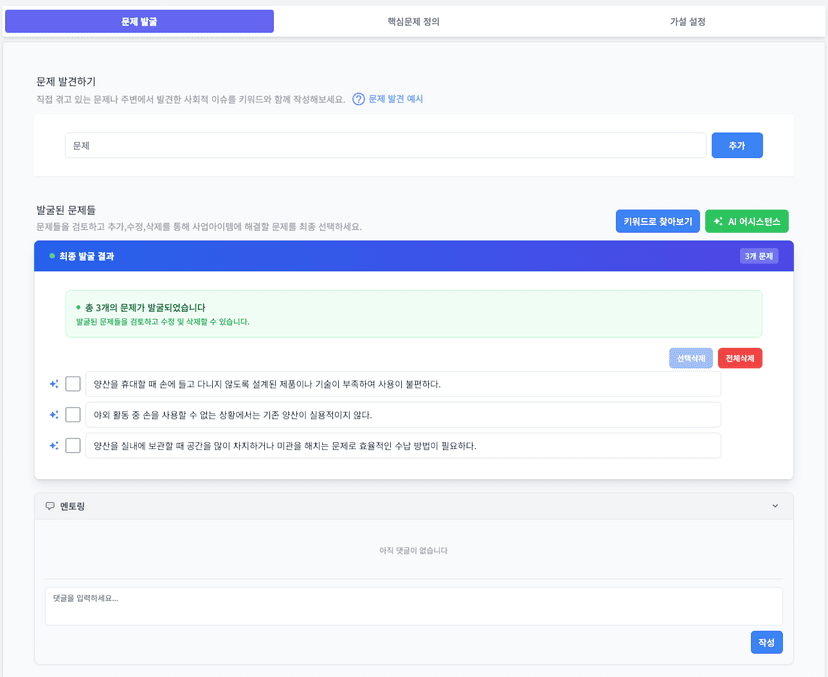Launch the AI 어시스턴스 button
The height and width of the screenshot is (677, 828).
pos(747,222)
